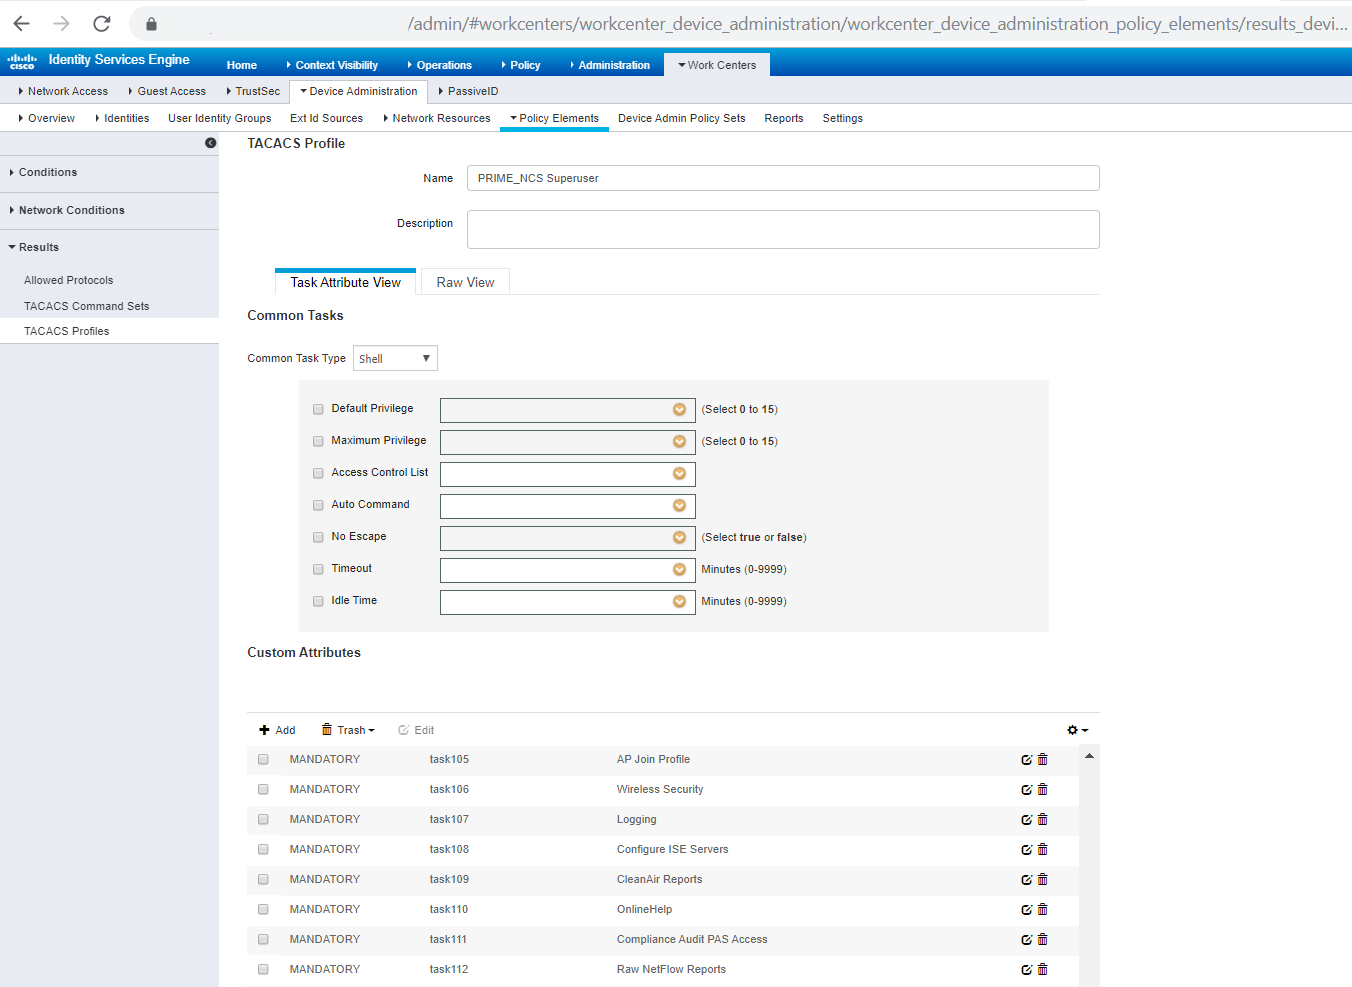Switch to the Raw View tab
This screenshot has height=987, width=1352.
point(464,282)
